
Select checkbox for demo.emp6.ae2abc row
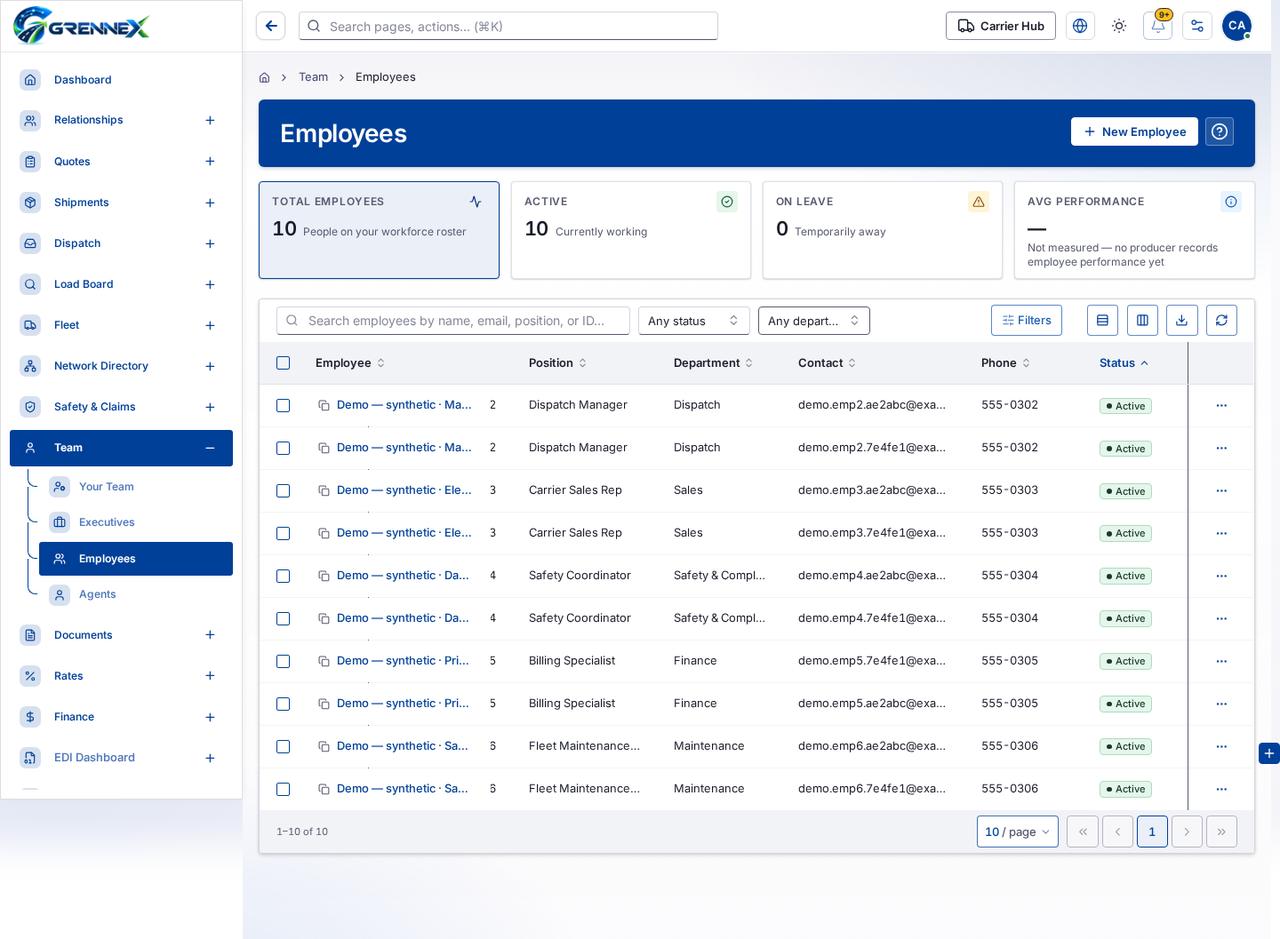click(283, 746)
